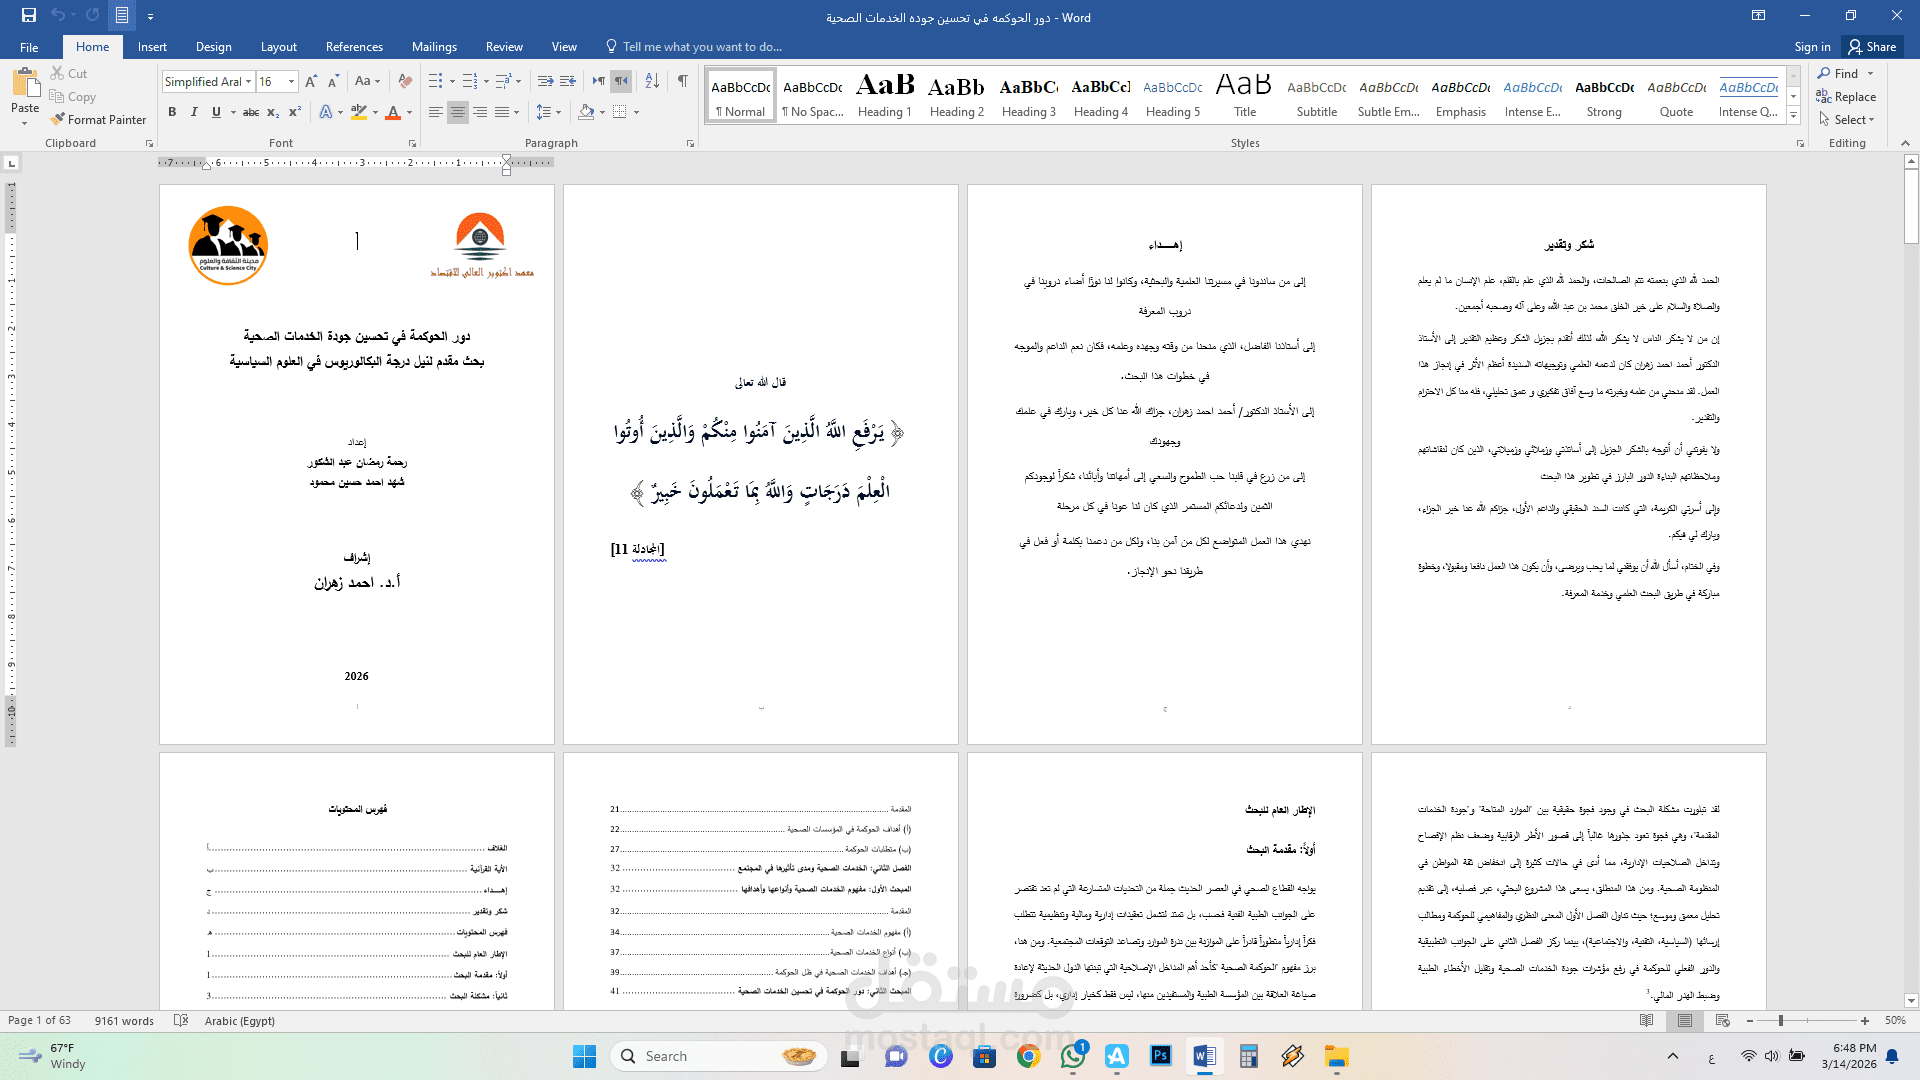Click the Windows Start button
Image resolution: width=1920 pixels, height=1080 pixels.
584,1056
